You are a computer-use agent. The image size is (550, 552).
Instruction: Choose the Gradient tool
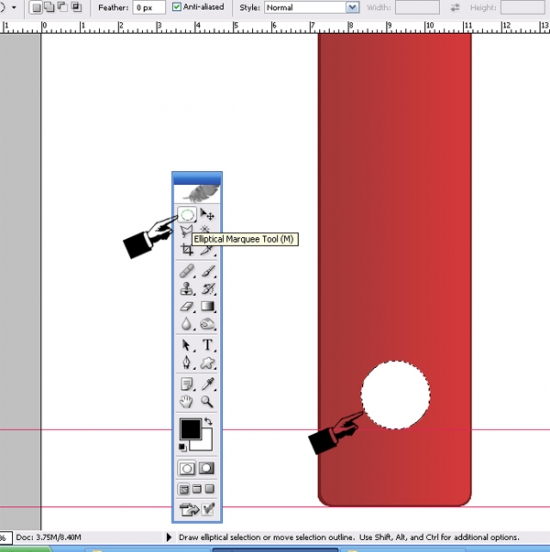208,306
